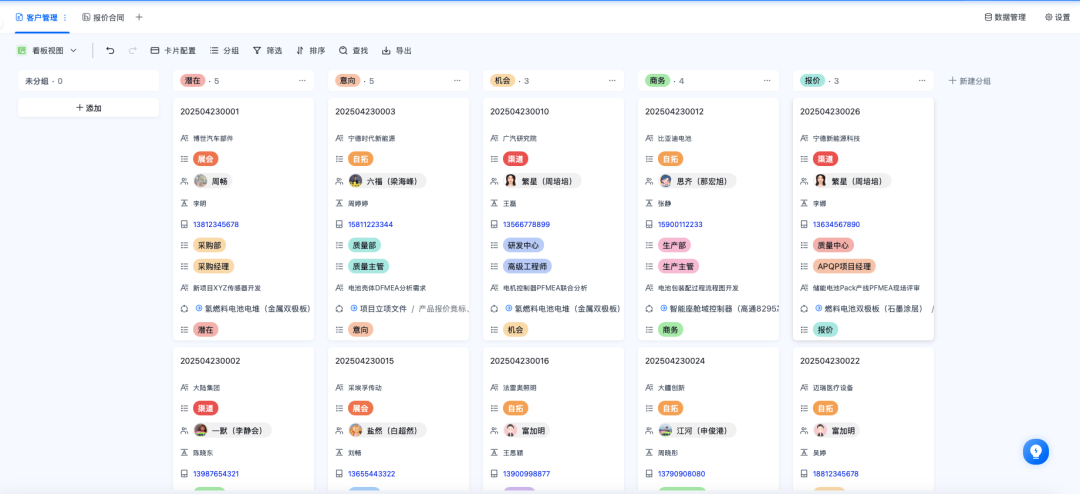
Task: Click phone number link 13812345678
Action: click(216, 224)
